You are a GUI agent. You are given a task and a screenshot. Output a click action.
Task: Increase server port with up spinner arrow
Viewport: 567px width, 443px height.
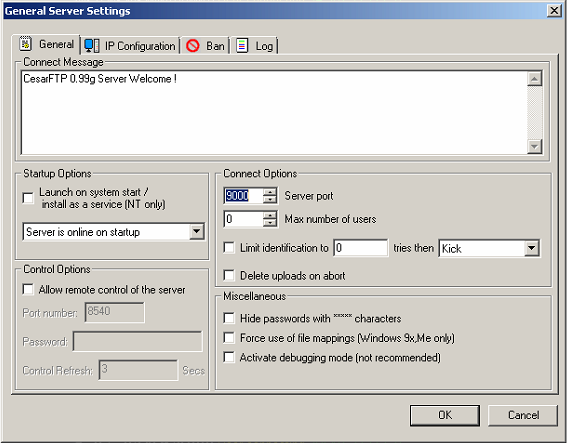270,192
